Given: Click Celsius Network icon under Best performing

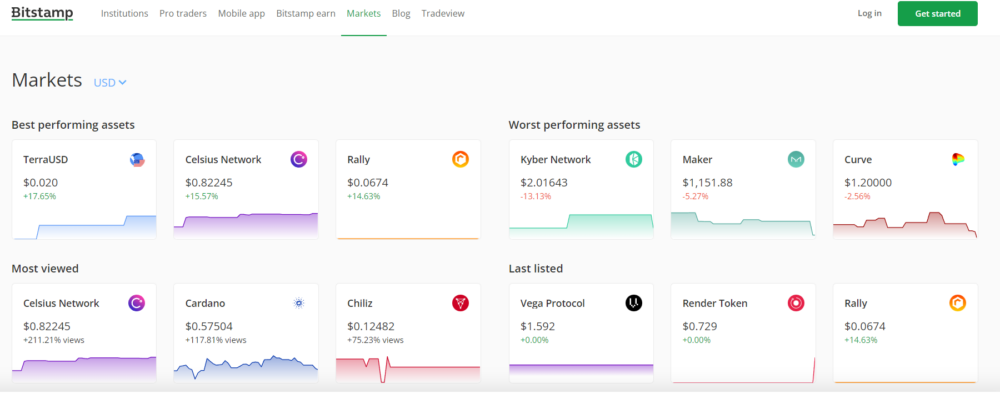Looking at the screenshot, I should pos(299,159).
